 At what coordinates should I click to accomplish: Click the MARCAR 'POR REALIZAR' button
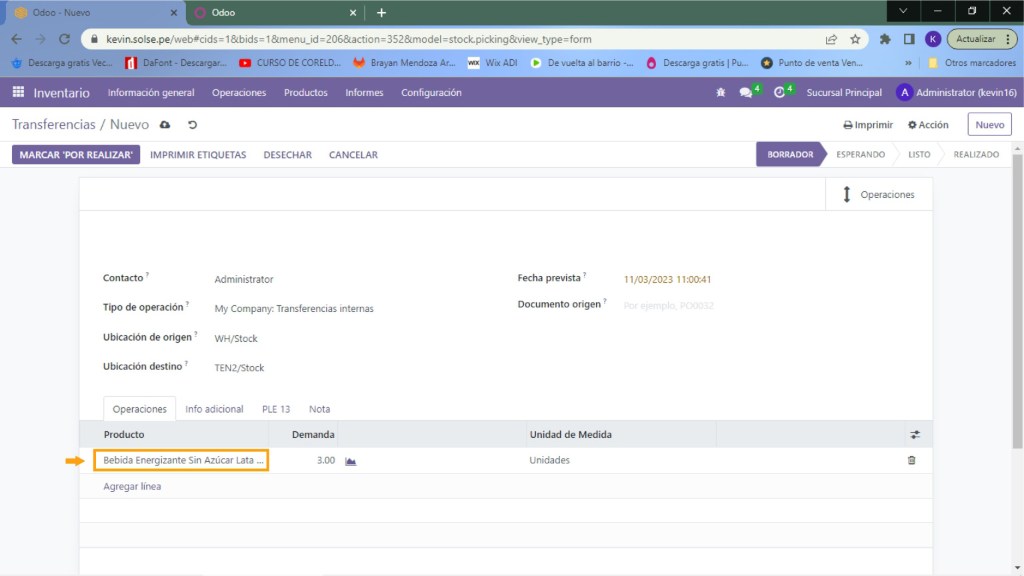[x=76, y=155]
